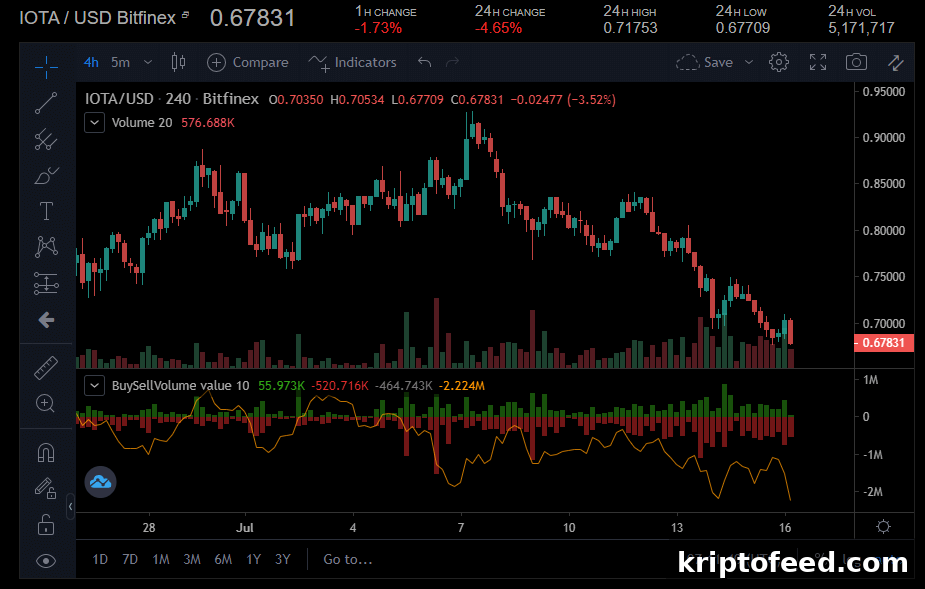
Task: Click the 24H LOW value 0.67709
Action: click(743, 28)
